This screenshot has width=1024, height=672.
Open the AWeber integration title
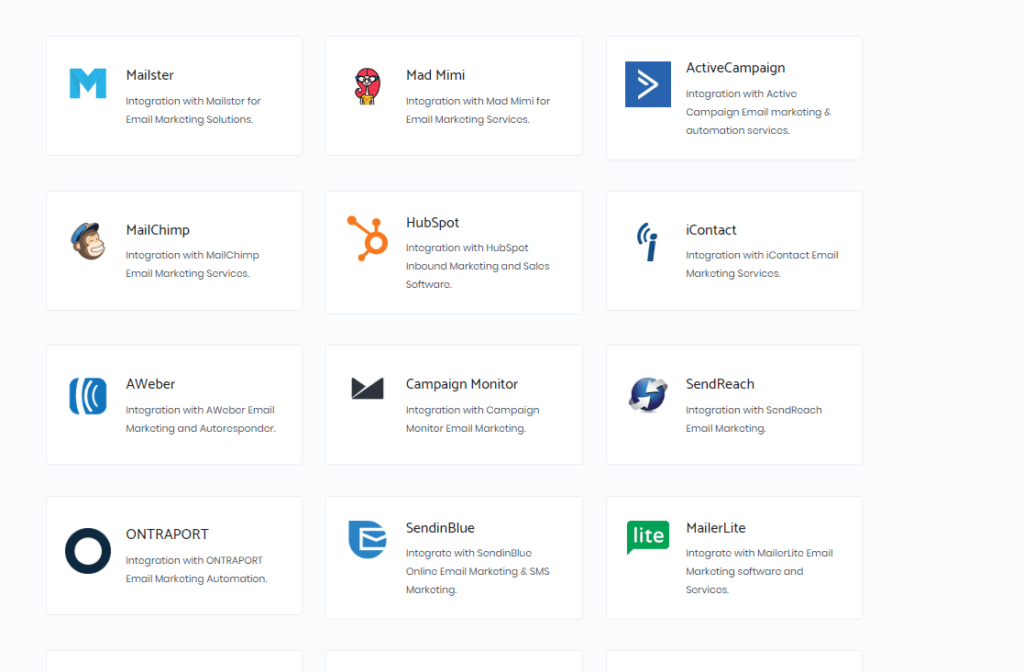tap(150, 384)
